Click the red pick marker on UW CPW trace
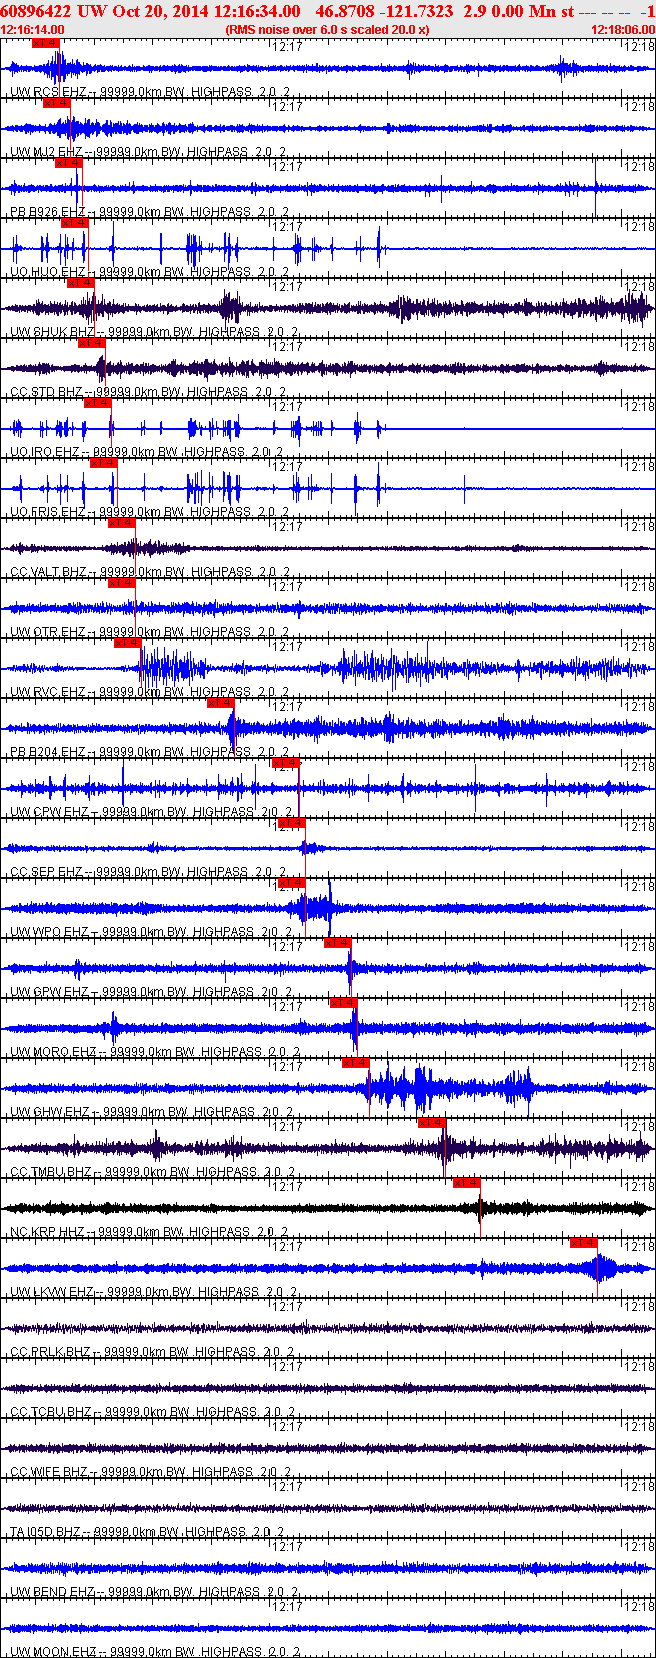 pos(285,763)
